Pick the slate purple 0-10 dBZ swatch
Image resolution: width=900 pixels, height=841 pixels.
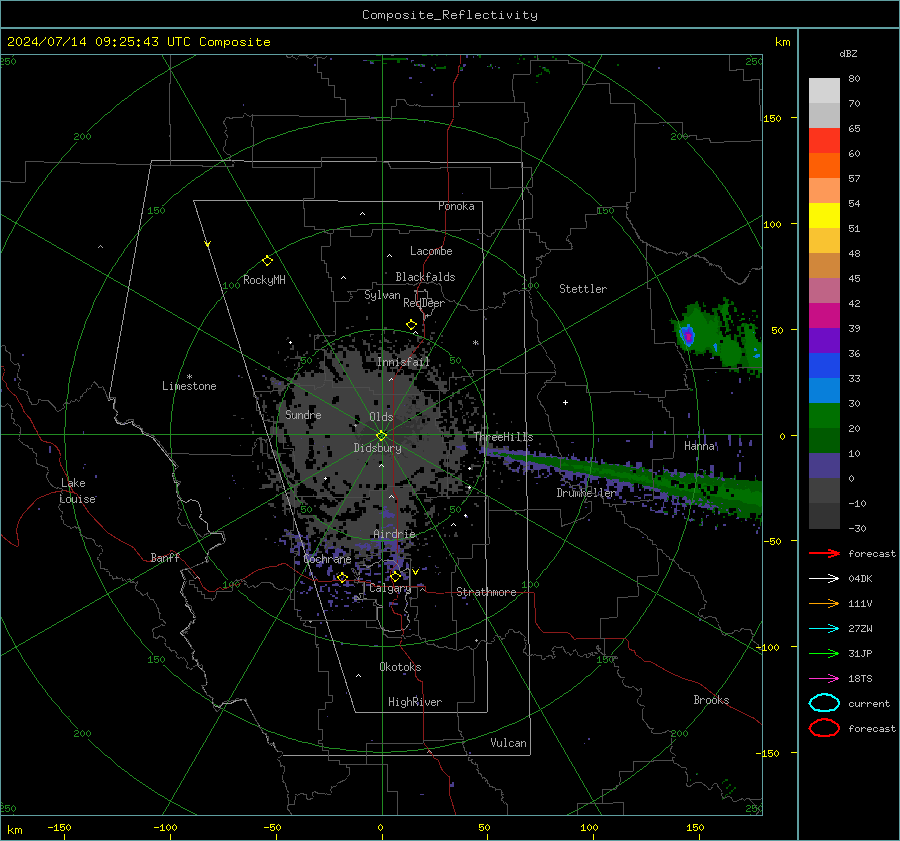[824, 466]
